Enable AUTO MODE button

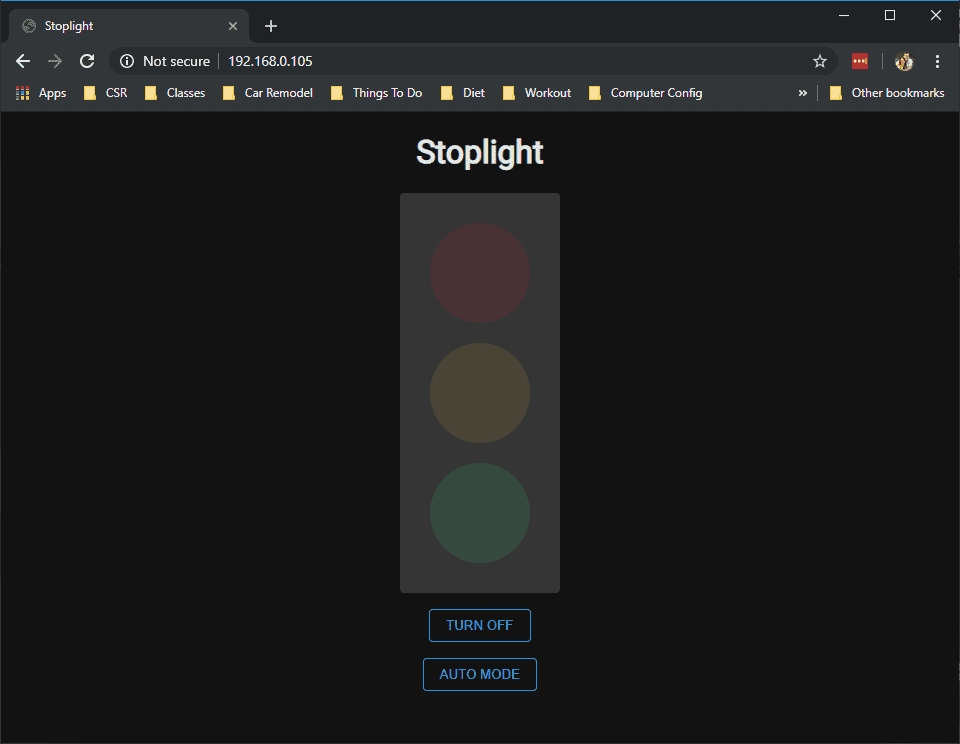click(x=480, y=674)
